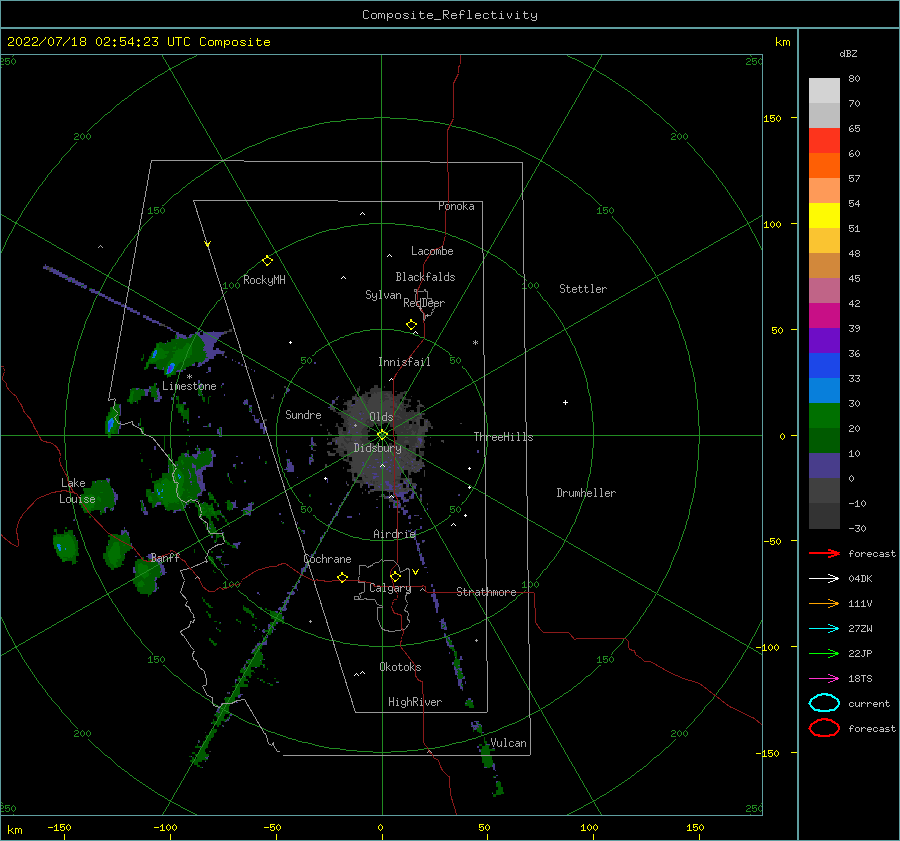Image resolution: width=900 pixels, height=841 pixels.
Task: Click the red forecast ellipse icon
Action: pos(824,728)
